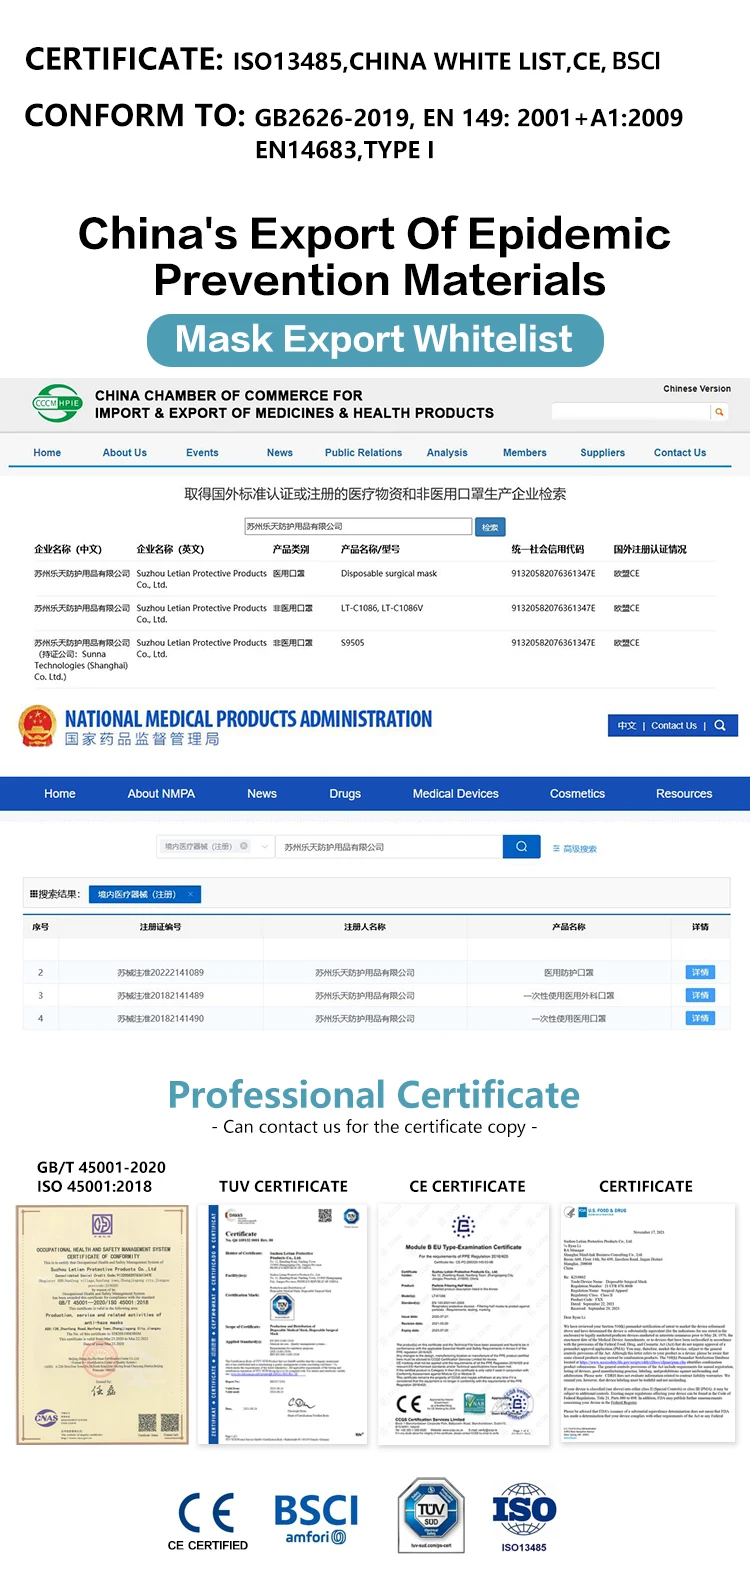Click the NMPA national emblem logo

click(37, 727)
